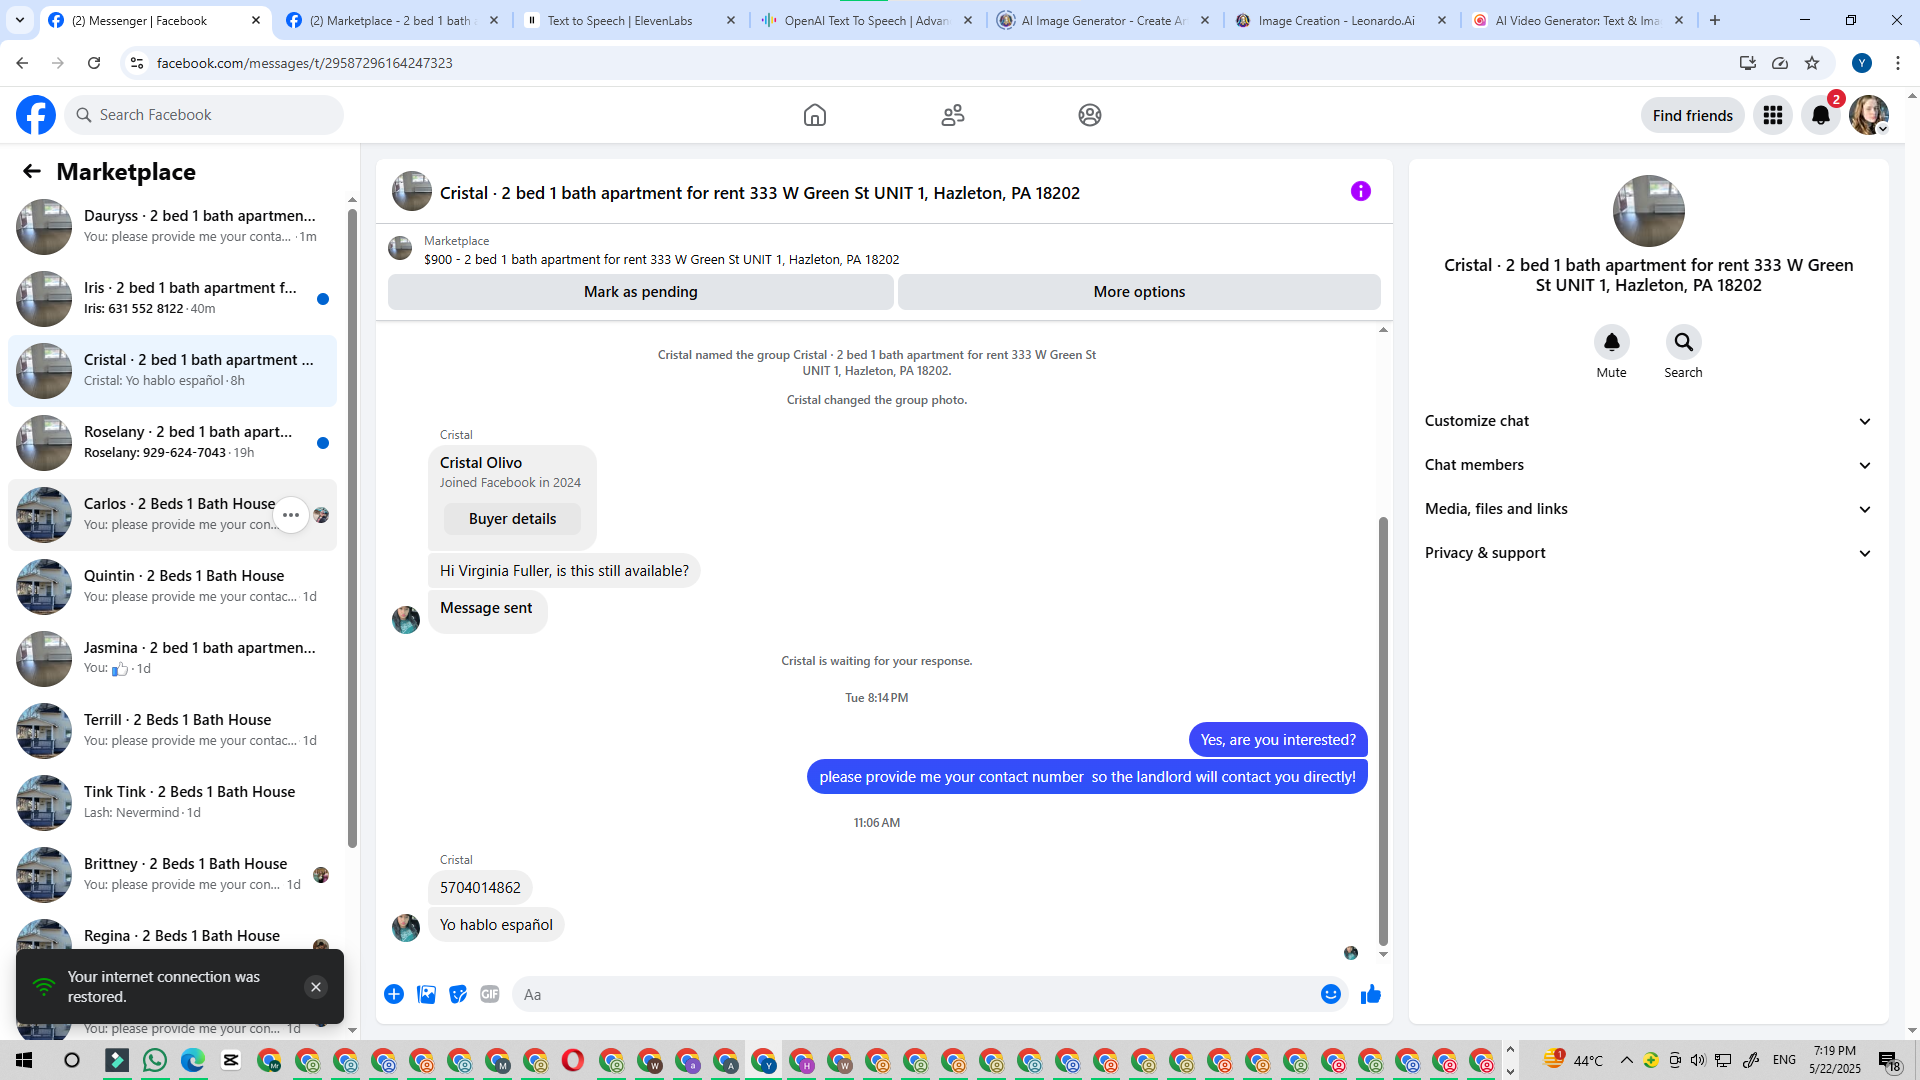The width and height of the screenshot is (1920, 1080).
Task: Click the Find friends button
Action: tap(1693, 115)
